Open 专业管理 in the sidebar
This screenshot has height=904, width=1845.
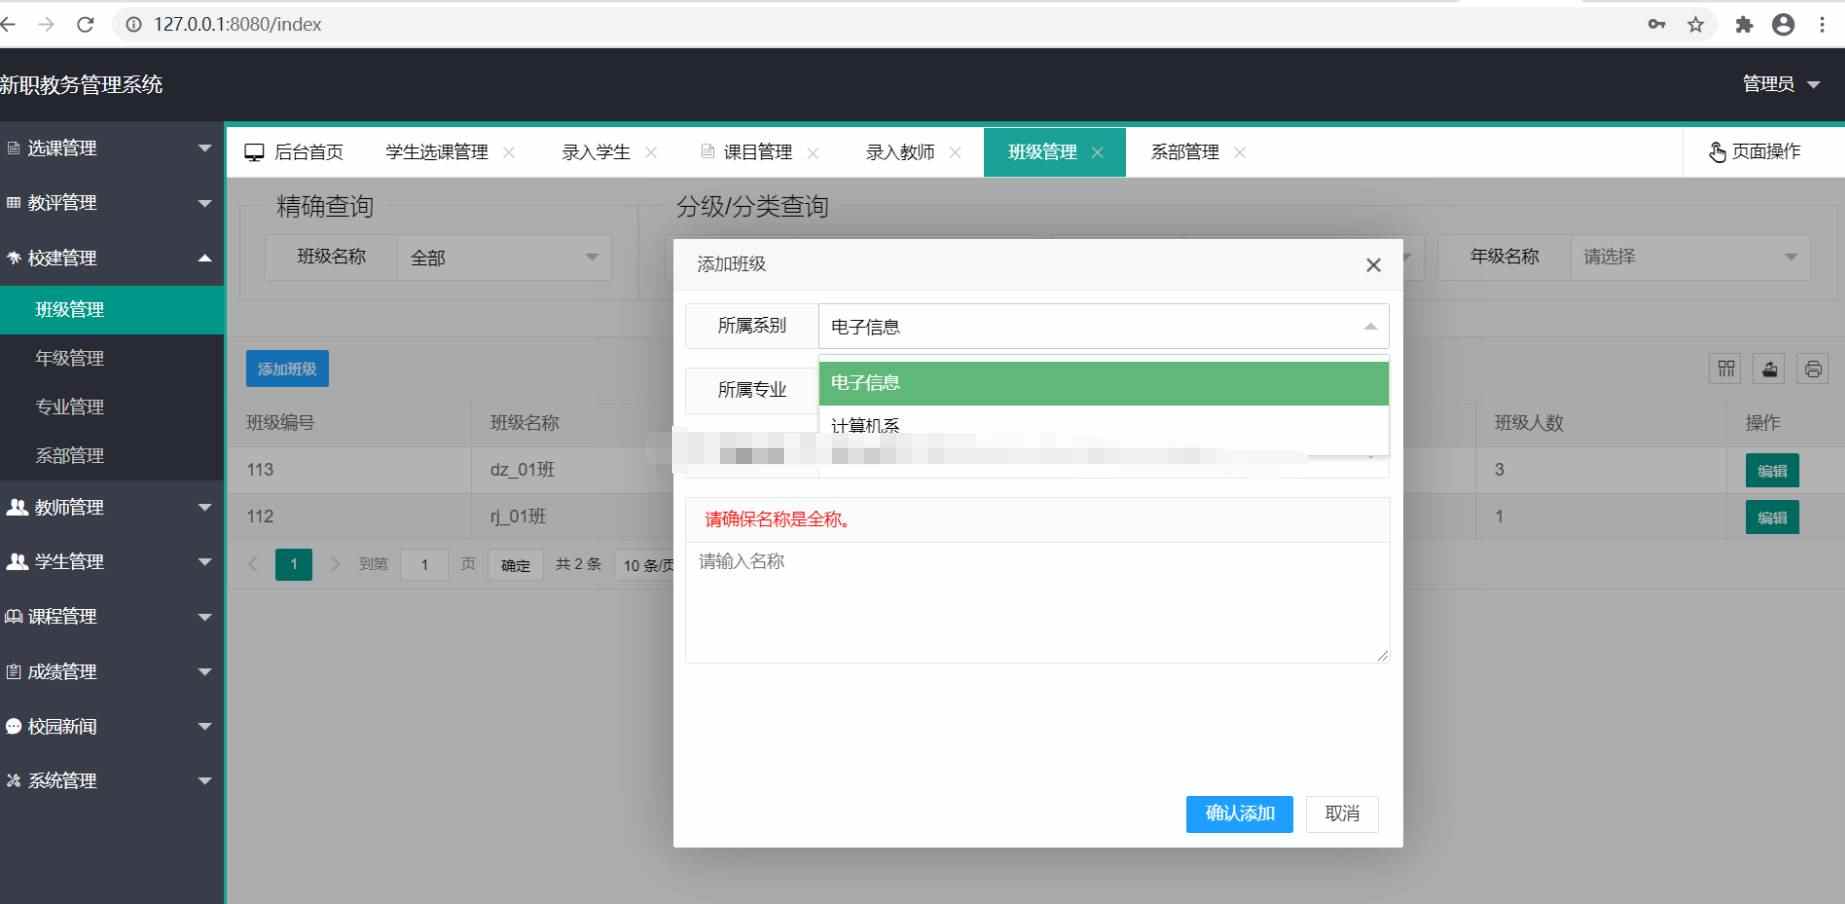click(x=112, y=407)
